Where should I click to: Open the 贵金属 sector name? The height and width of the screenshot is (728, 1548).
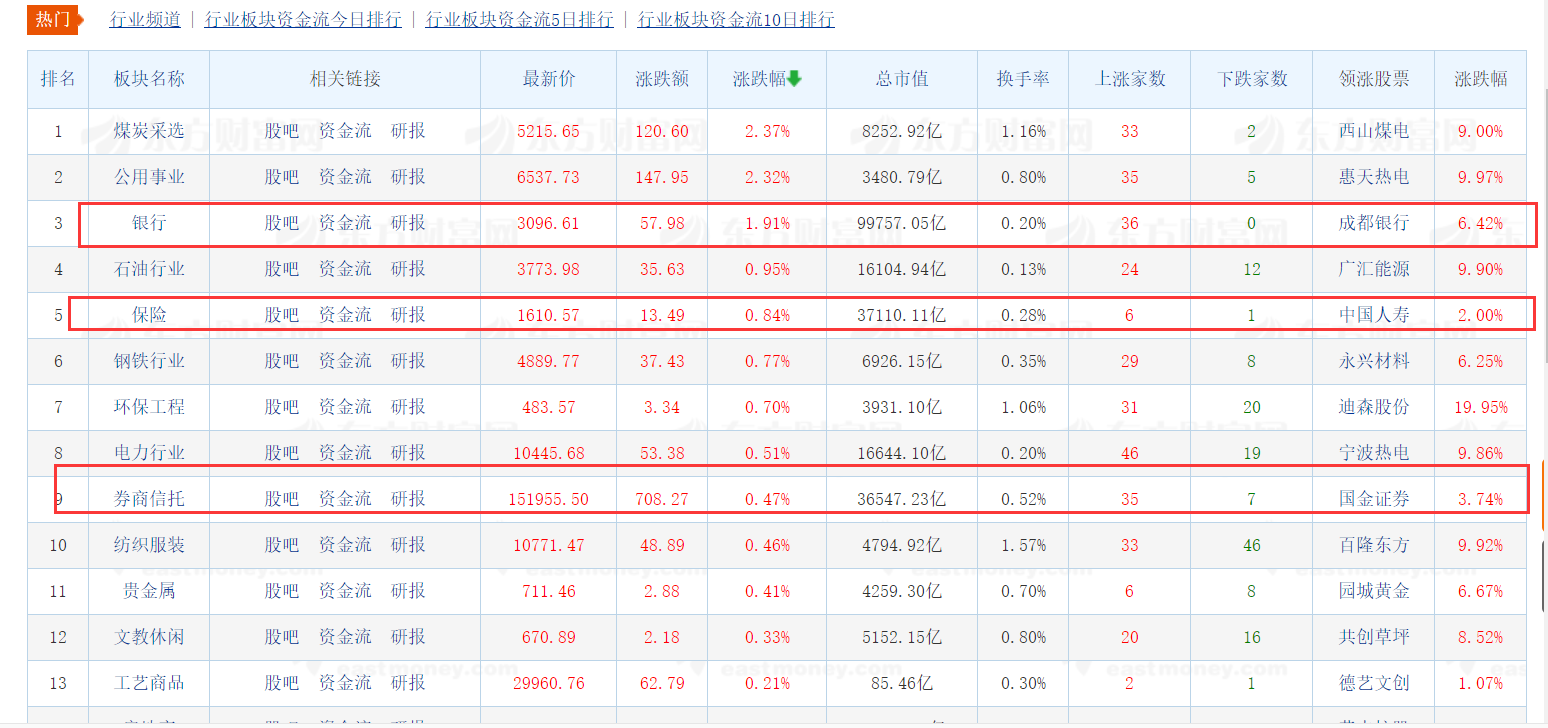click(x=149, y=591)
